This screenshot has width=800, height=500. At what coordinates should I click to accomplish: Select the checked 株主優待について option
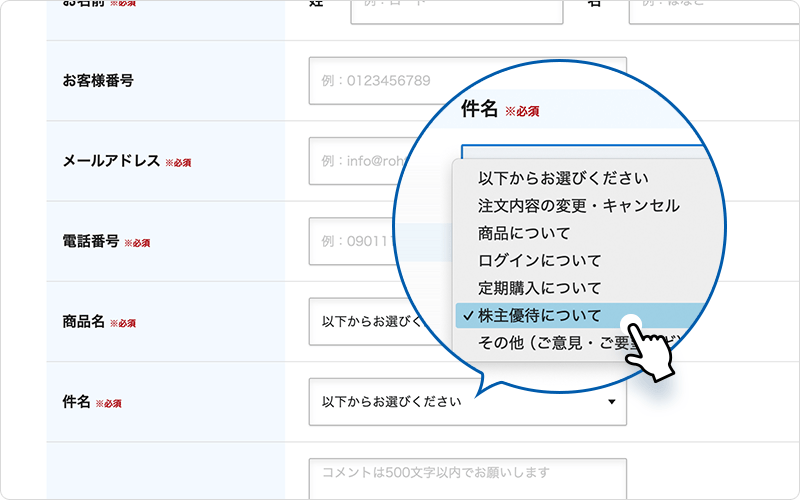(540, 316)
